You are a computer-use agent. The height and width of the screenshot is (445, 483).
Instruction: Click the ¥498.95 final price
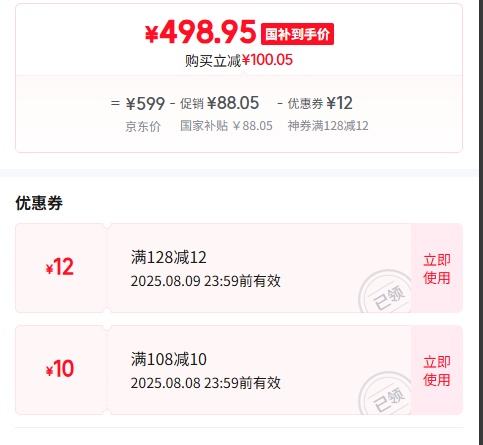(200, 32)
